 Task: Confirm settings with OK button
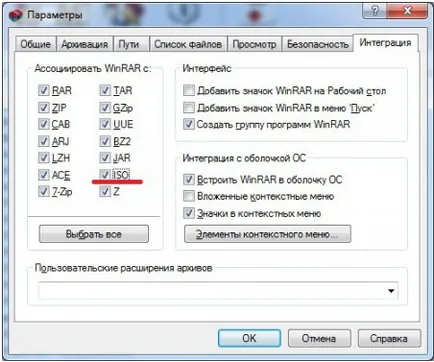click(x=249, y=338)
